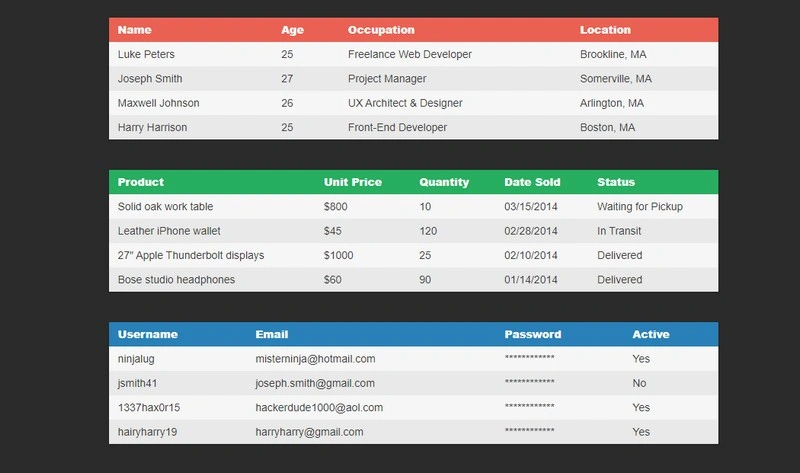The image size is (800, 473).
Task: Click the Yes active value for hairyharry19
Action: [x=641, y=432]
